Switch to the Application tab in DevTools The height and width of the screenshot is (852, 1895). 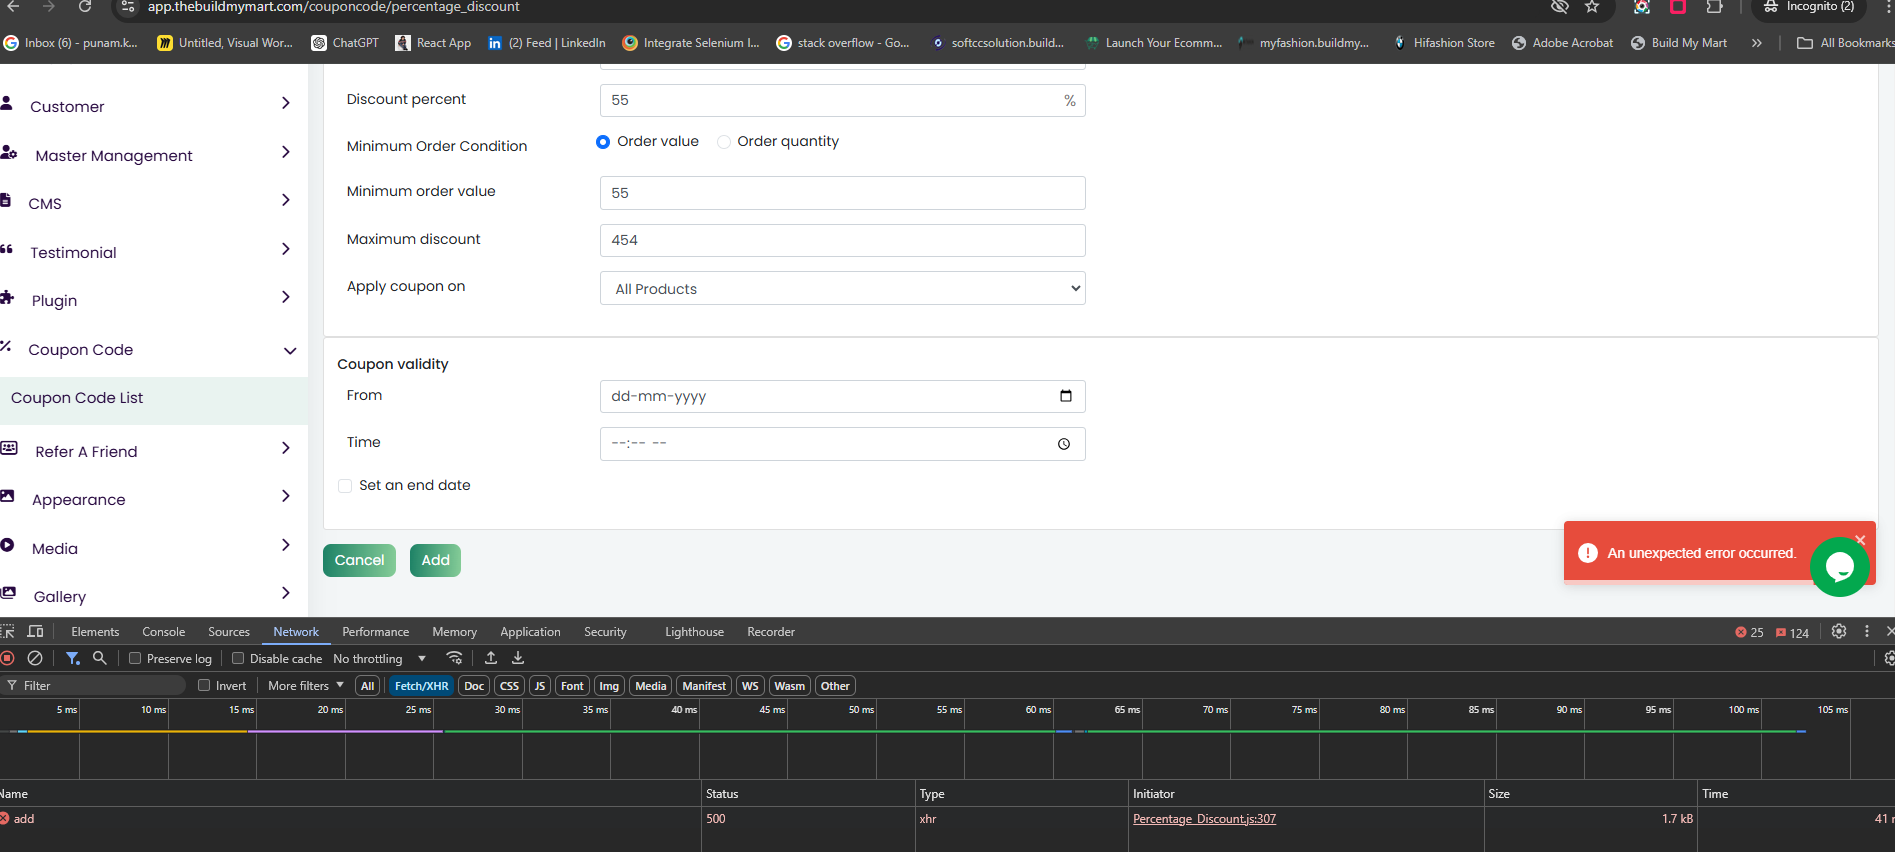pyautogui.click(x=530, y=632)
